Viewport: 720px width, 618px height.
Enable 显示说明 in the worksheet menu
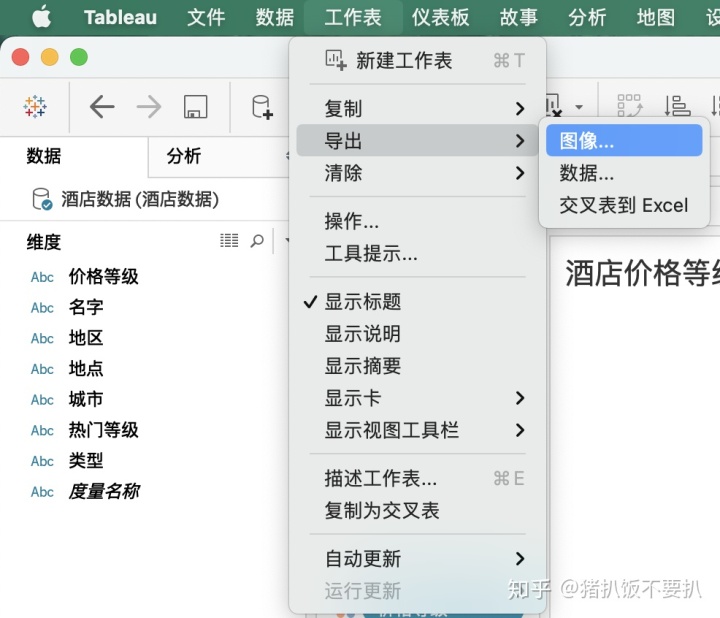coord(417,334)
